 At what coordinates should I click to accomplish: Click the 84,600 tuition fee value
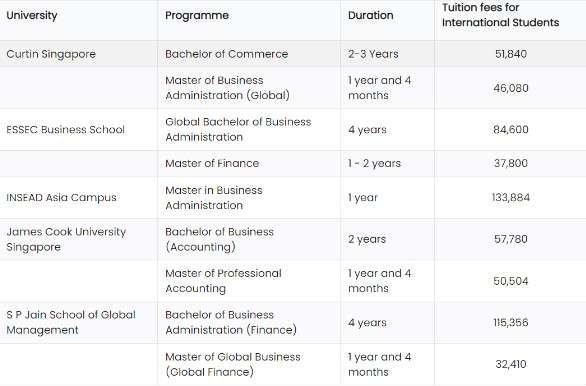point(511,130)
